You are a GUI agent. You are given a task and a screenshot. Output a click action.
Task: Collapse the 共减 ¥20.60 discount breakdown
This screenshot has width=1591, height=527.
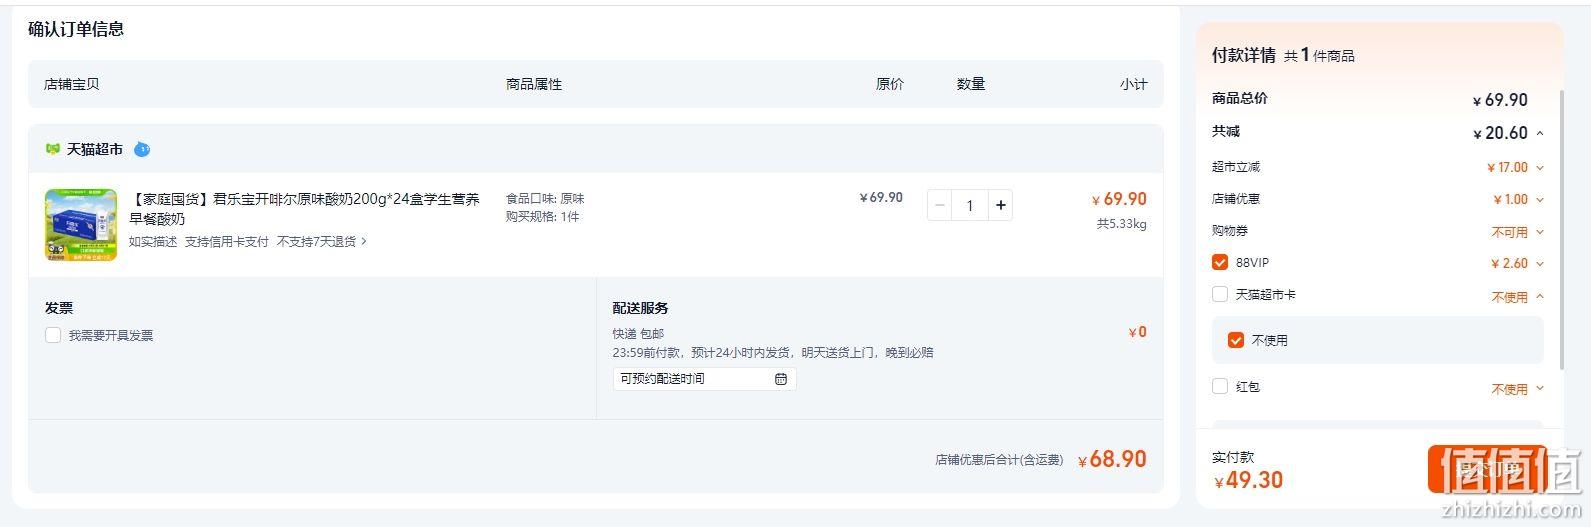coord(1540,133)
